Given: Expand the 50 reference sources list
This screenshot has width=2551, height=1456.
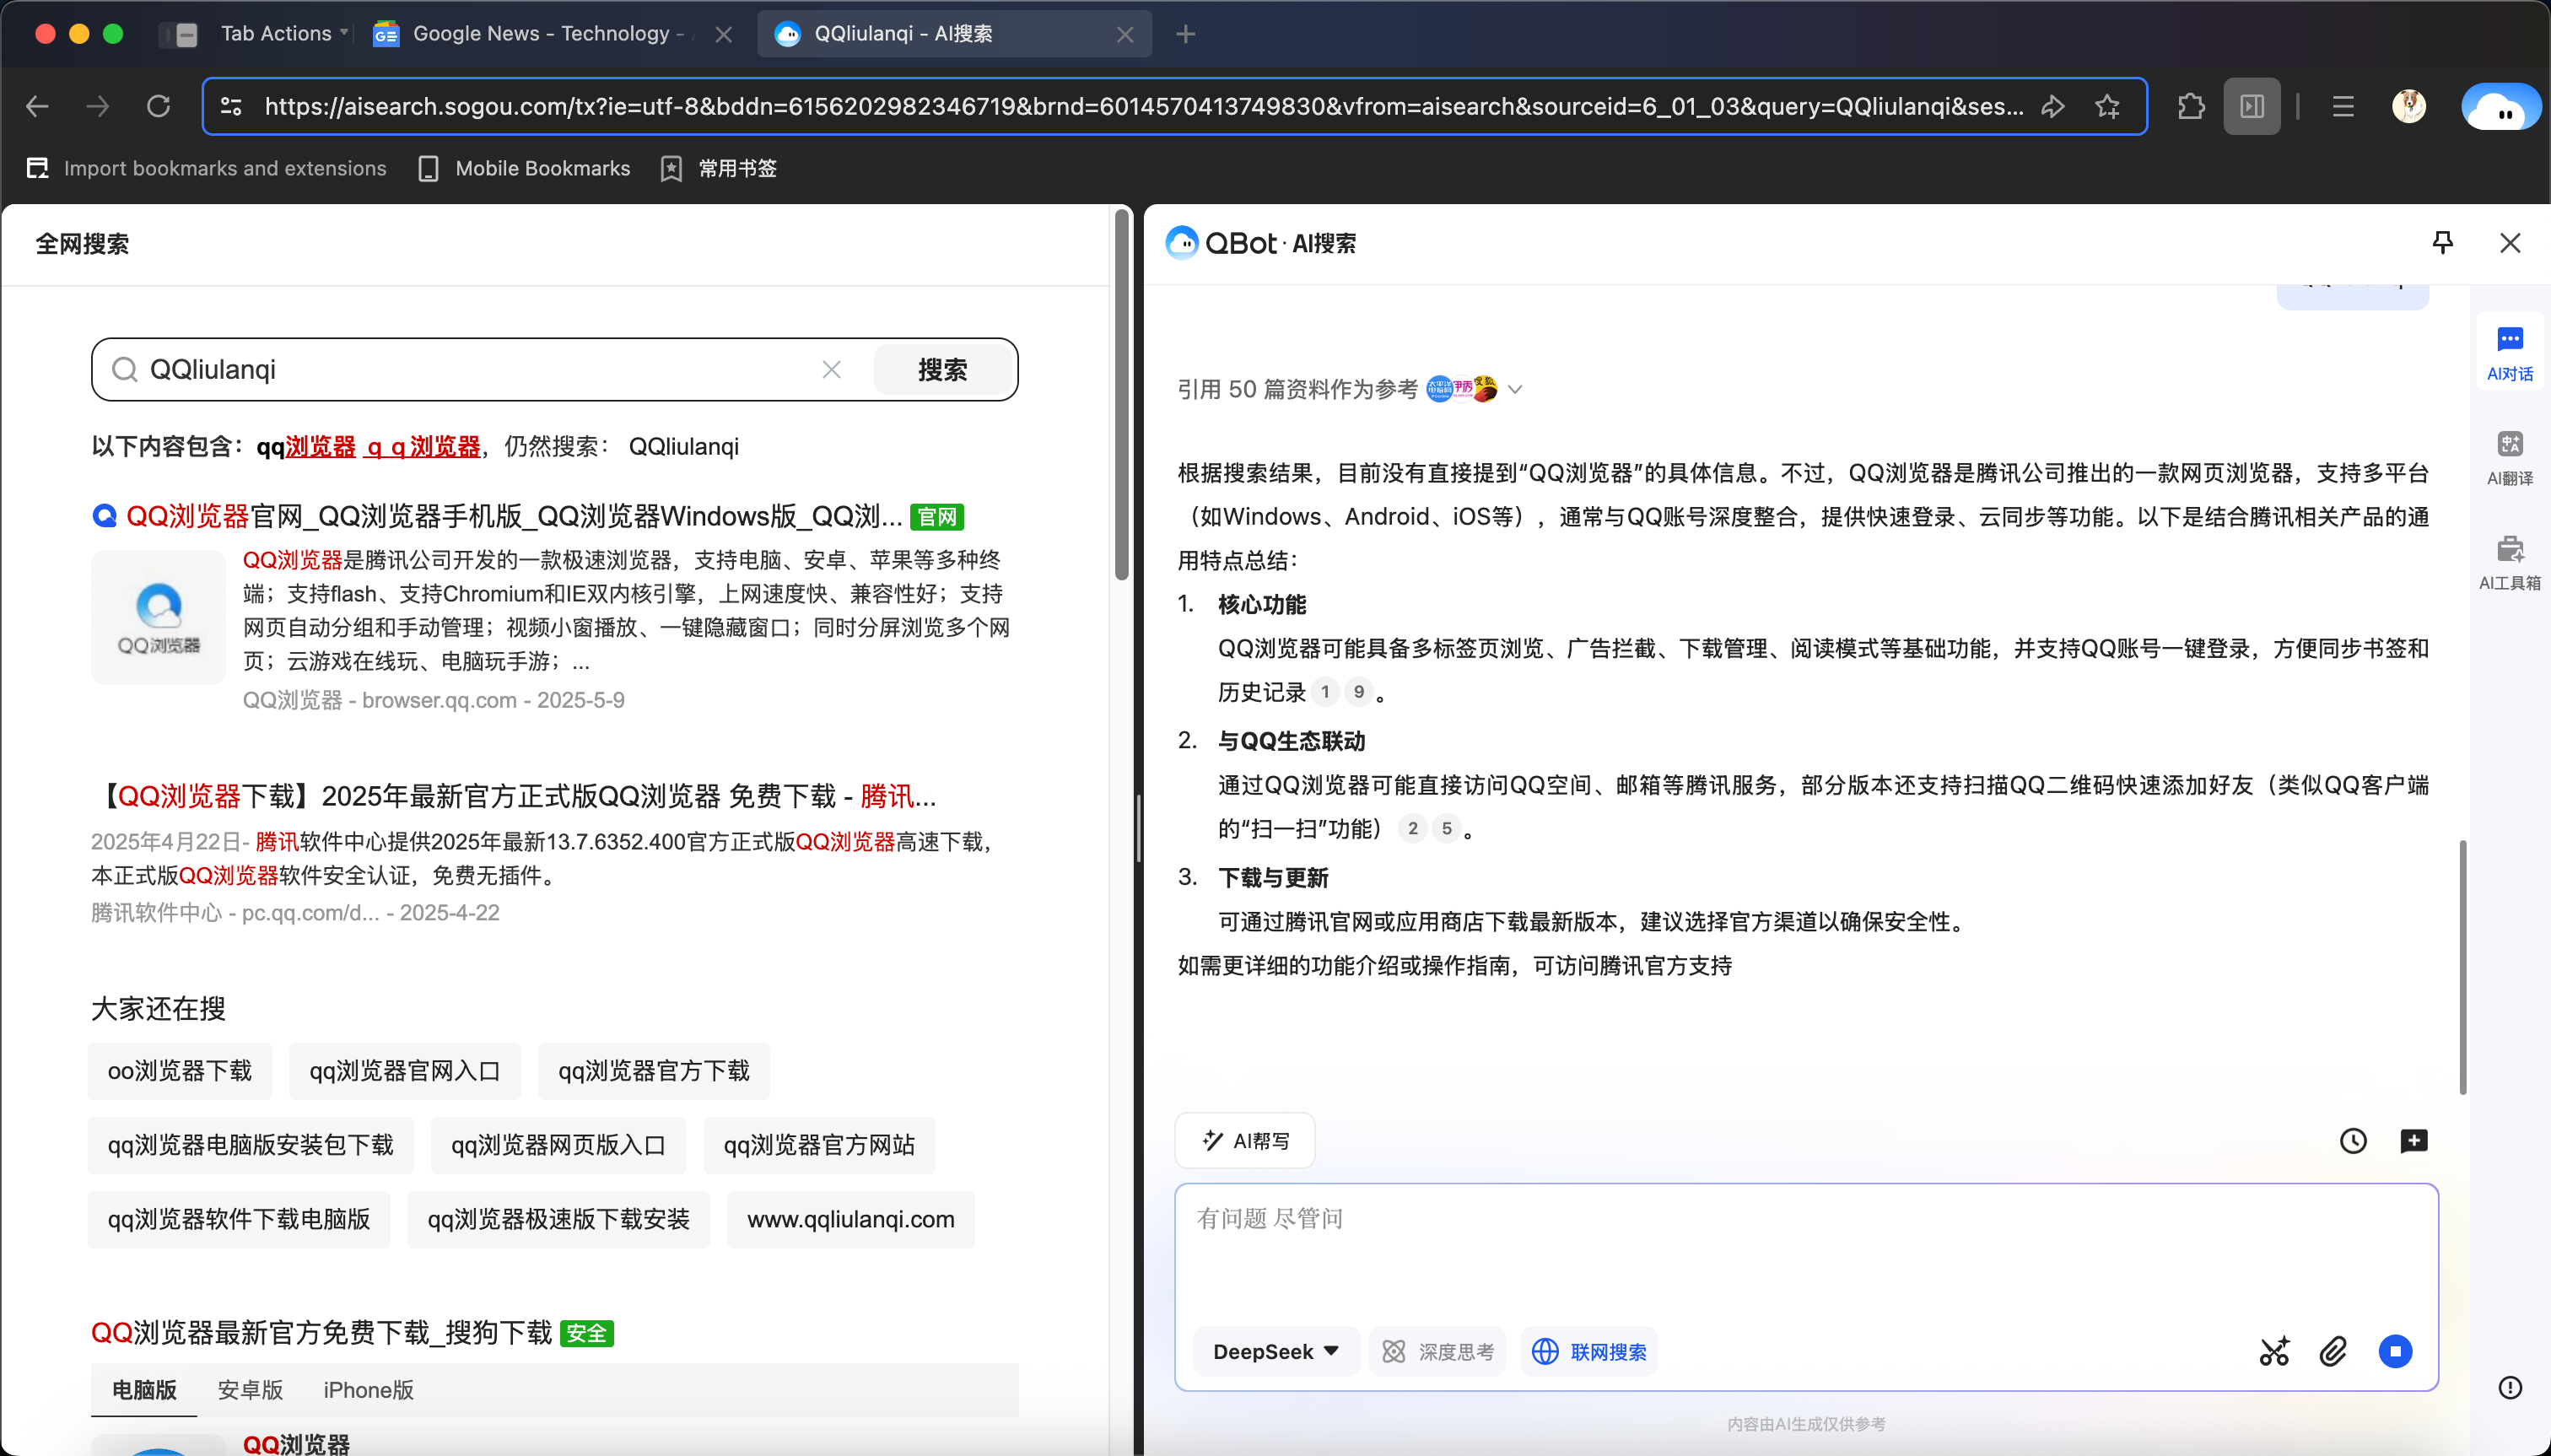Looking at the screenshot, I should [x=1516, y=390].
